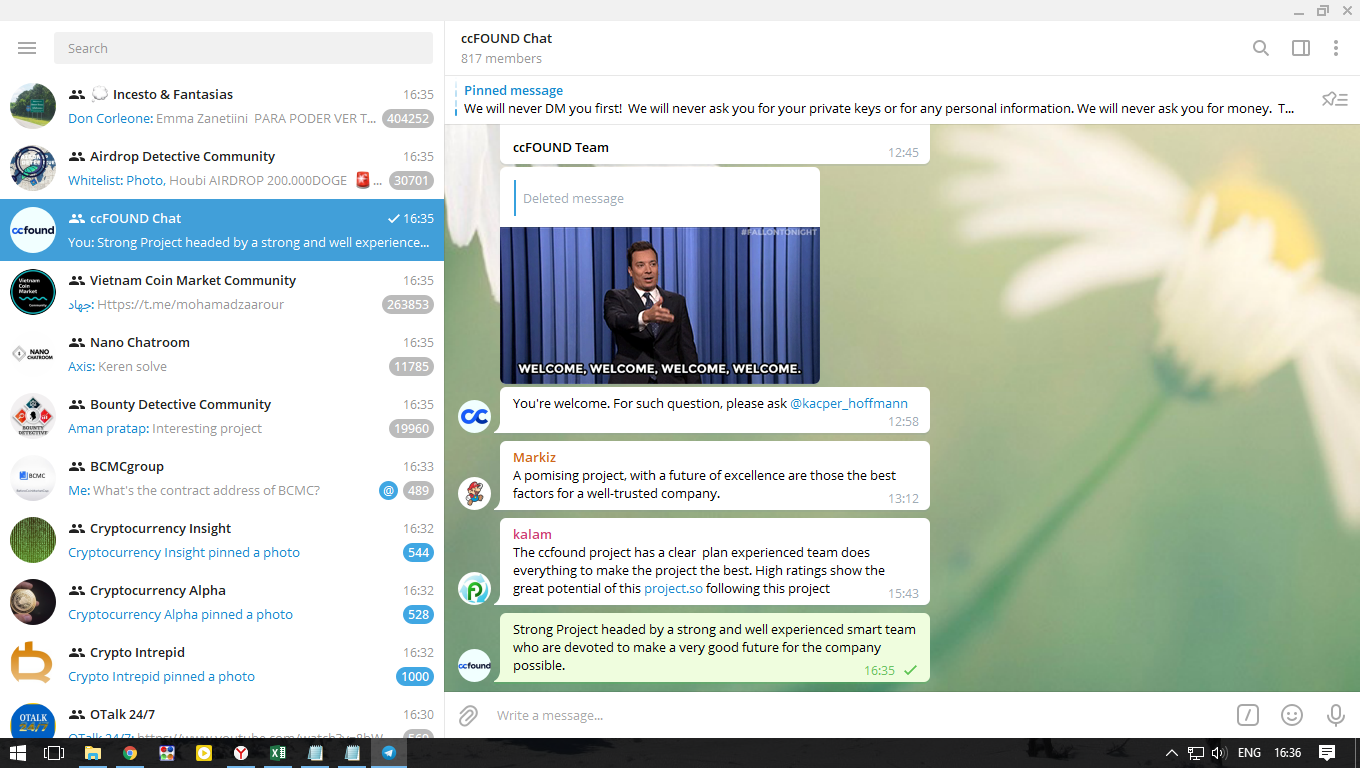Click the BCMCgroup avatar
The width and height of the screenshot is (1360, 768).
[x=33, y=478]
